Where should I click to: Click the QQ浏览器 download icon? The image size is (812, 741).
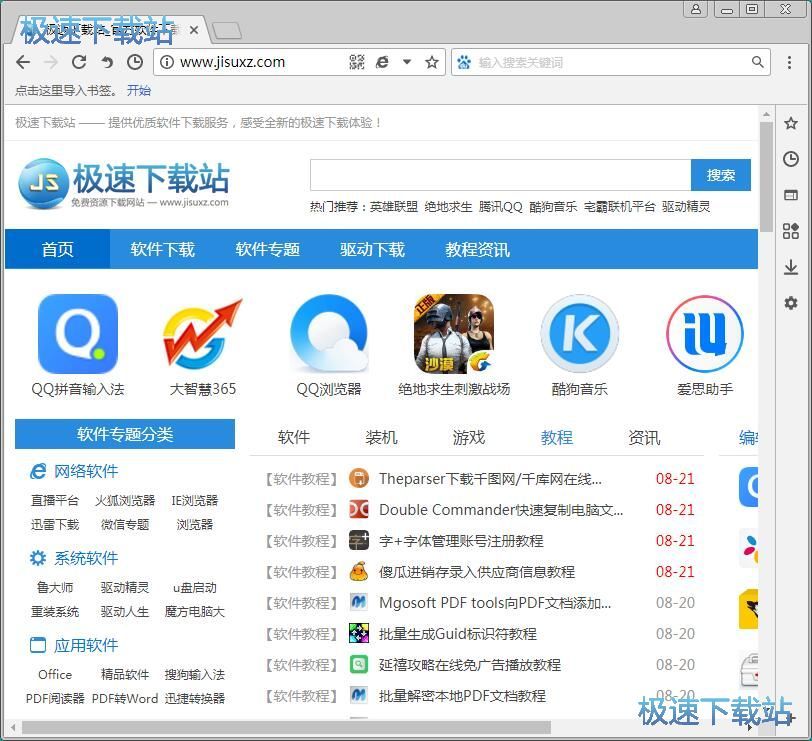click(329, 334)
